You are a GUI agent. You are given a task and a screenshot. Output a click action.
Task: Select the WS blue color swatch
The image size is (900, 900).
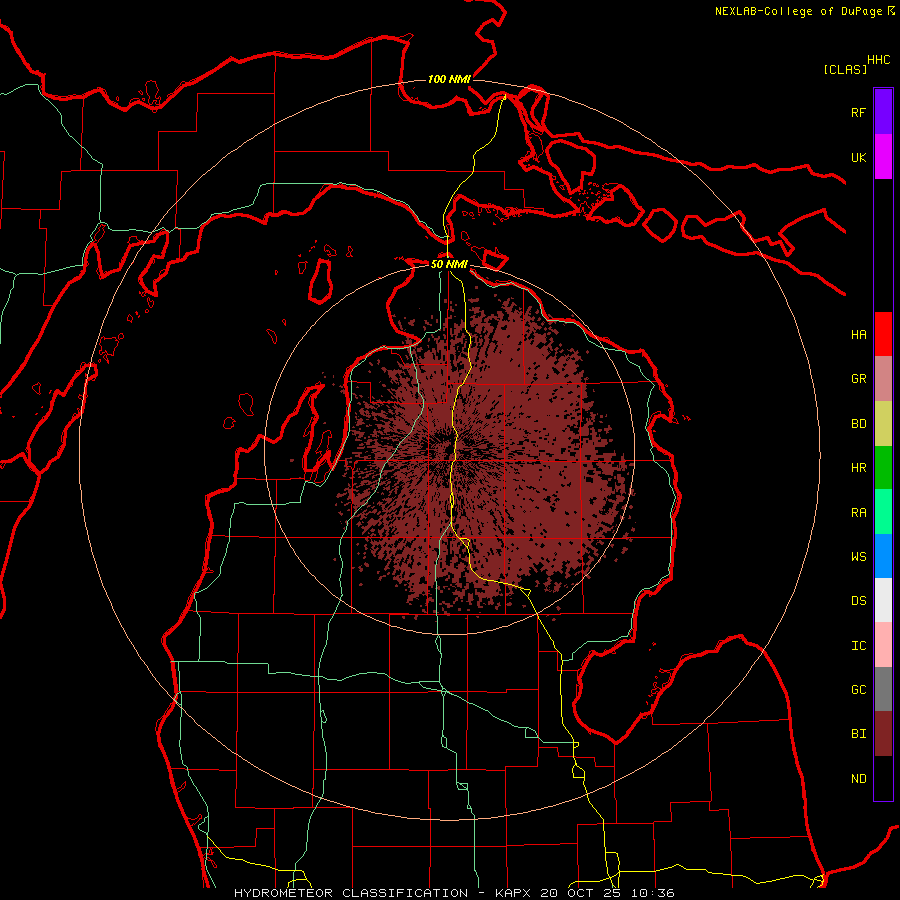[883, 556]
